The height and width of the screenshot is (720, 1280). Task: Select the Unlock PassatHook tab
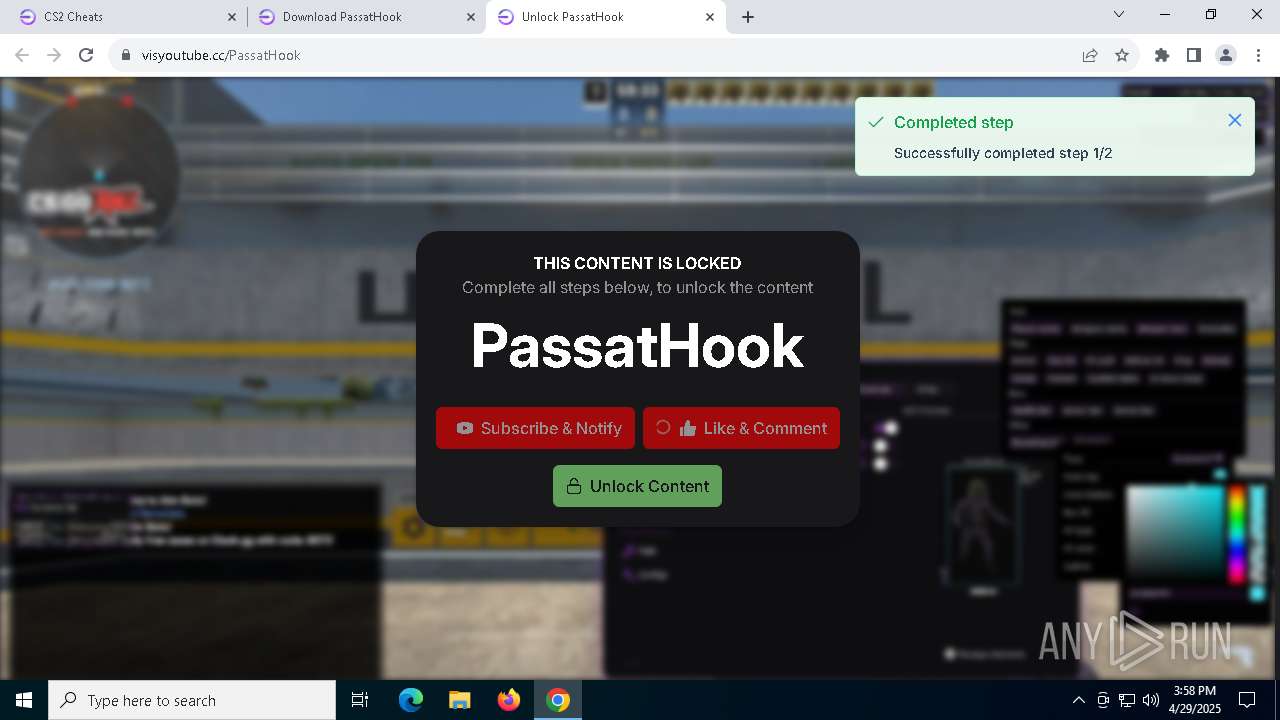[607, 17]
